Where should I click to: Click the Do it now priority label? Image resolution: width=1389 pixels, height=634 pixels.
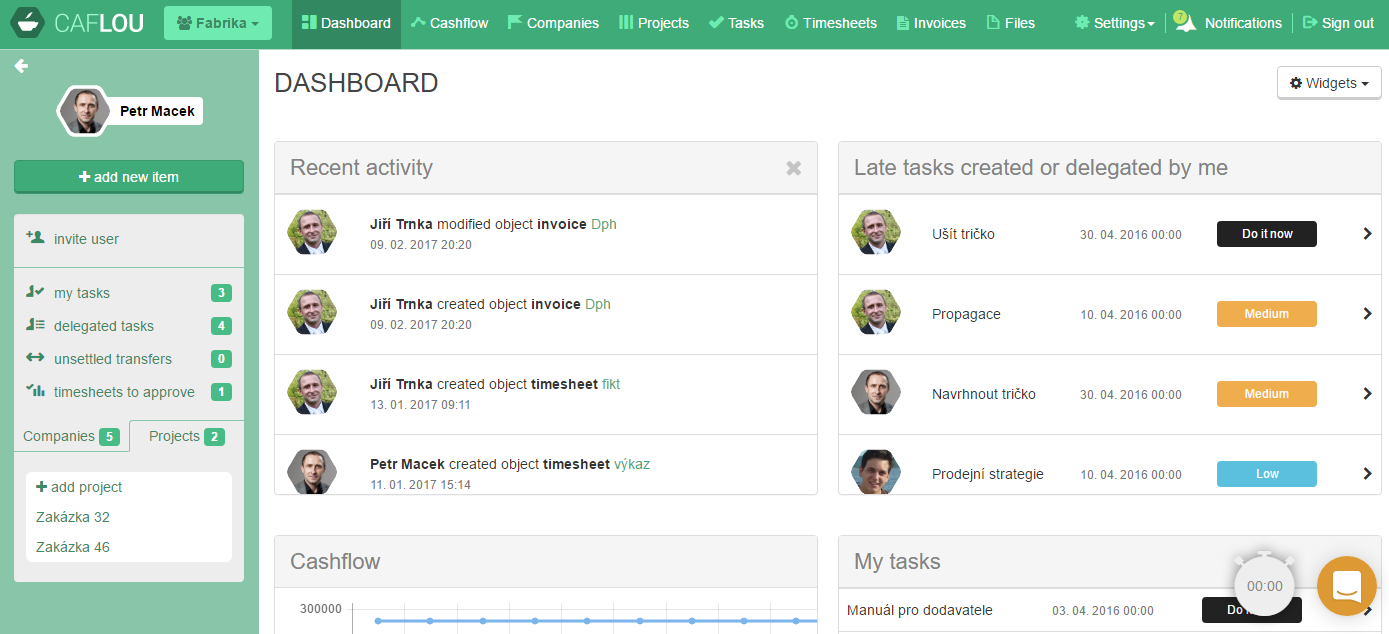pyautogui.click(x=1266, y=234)
